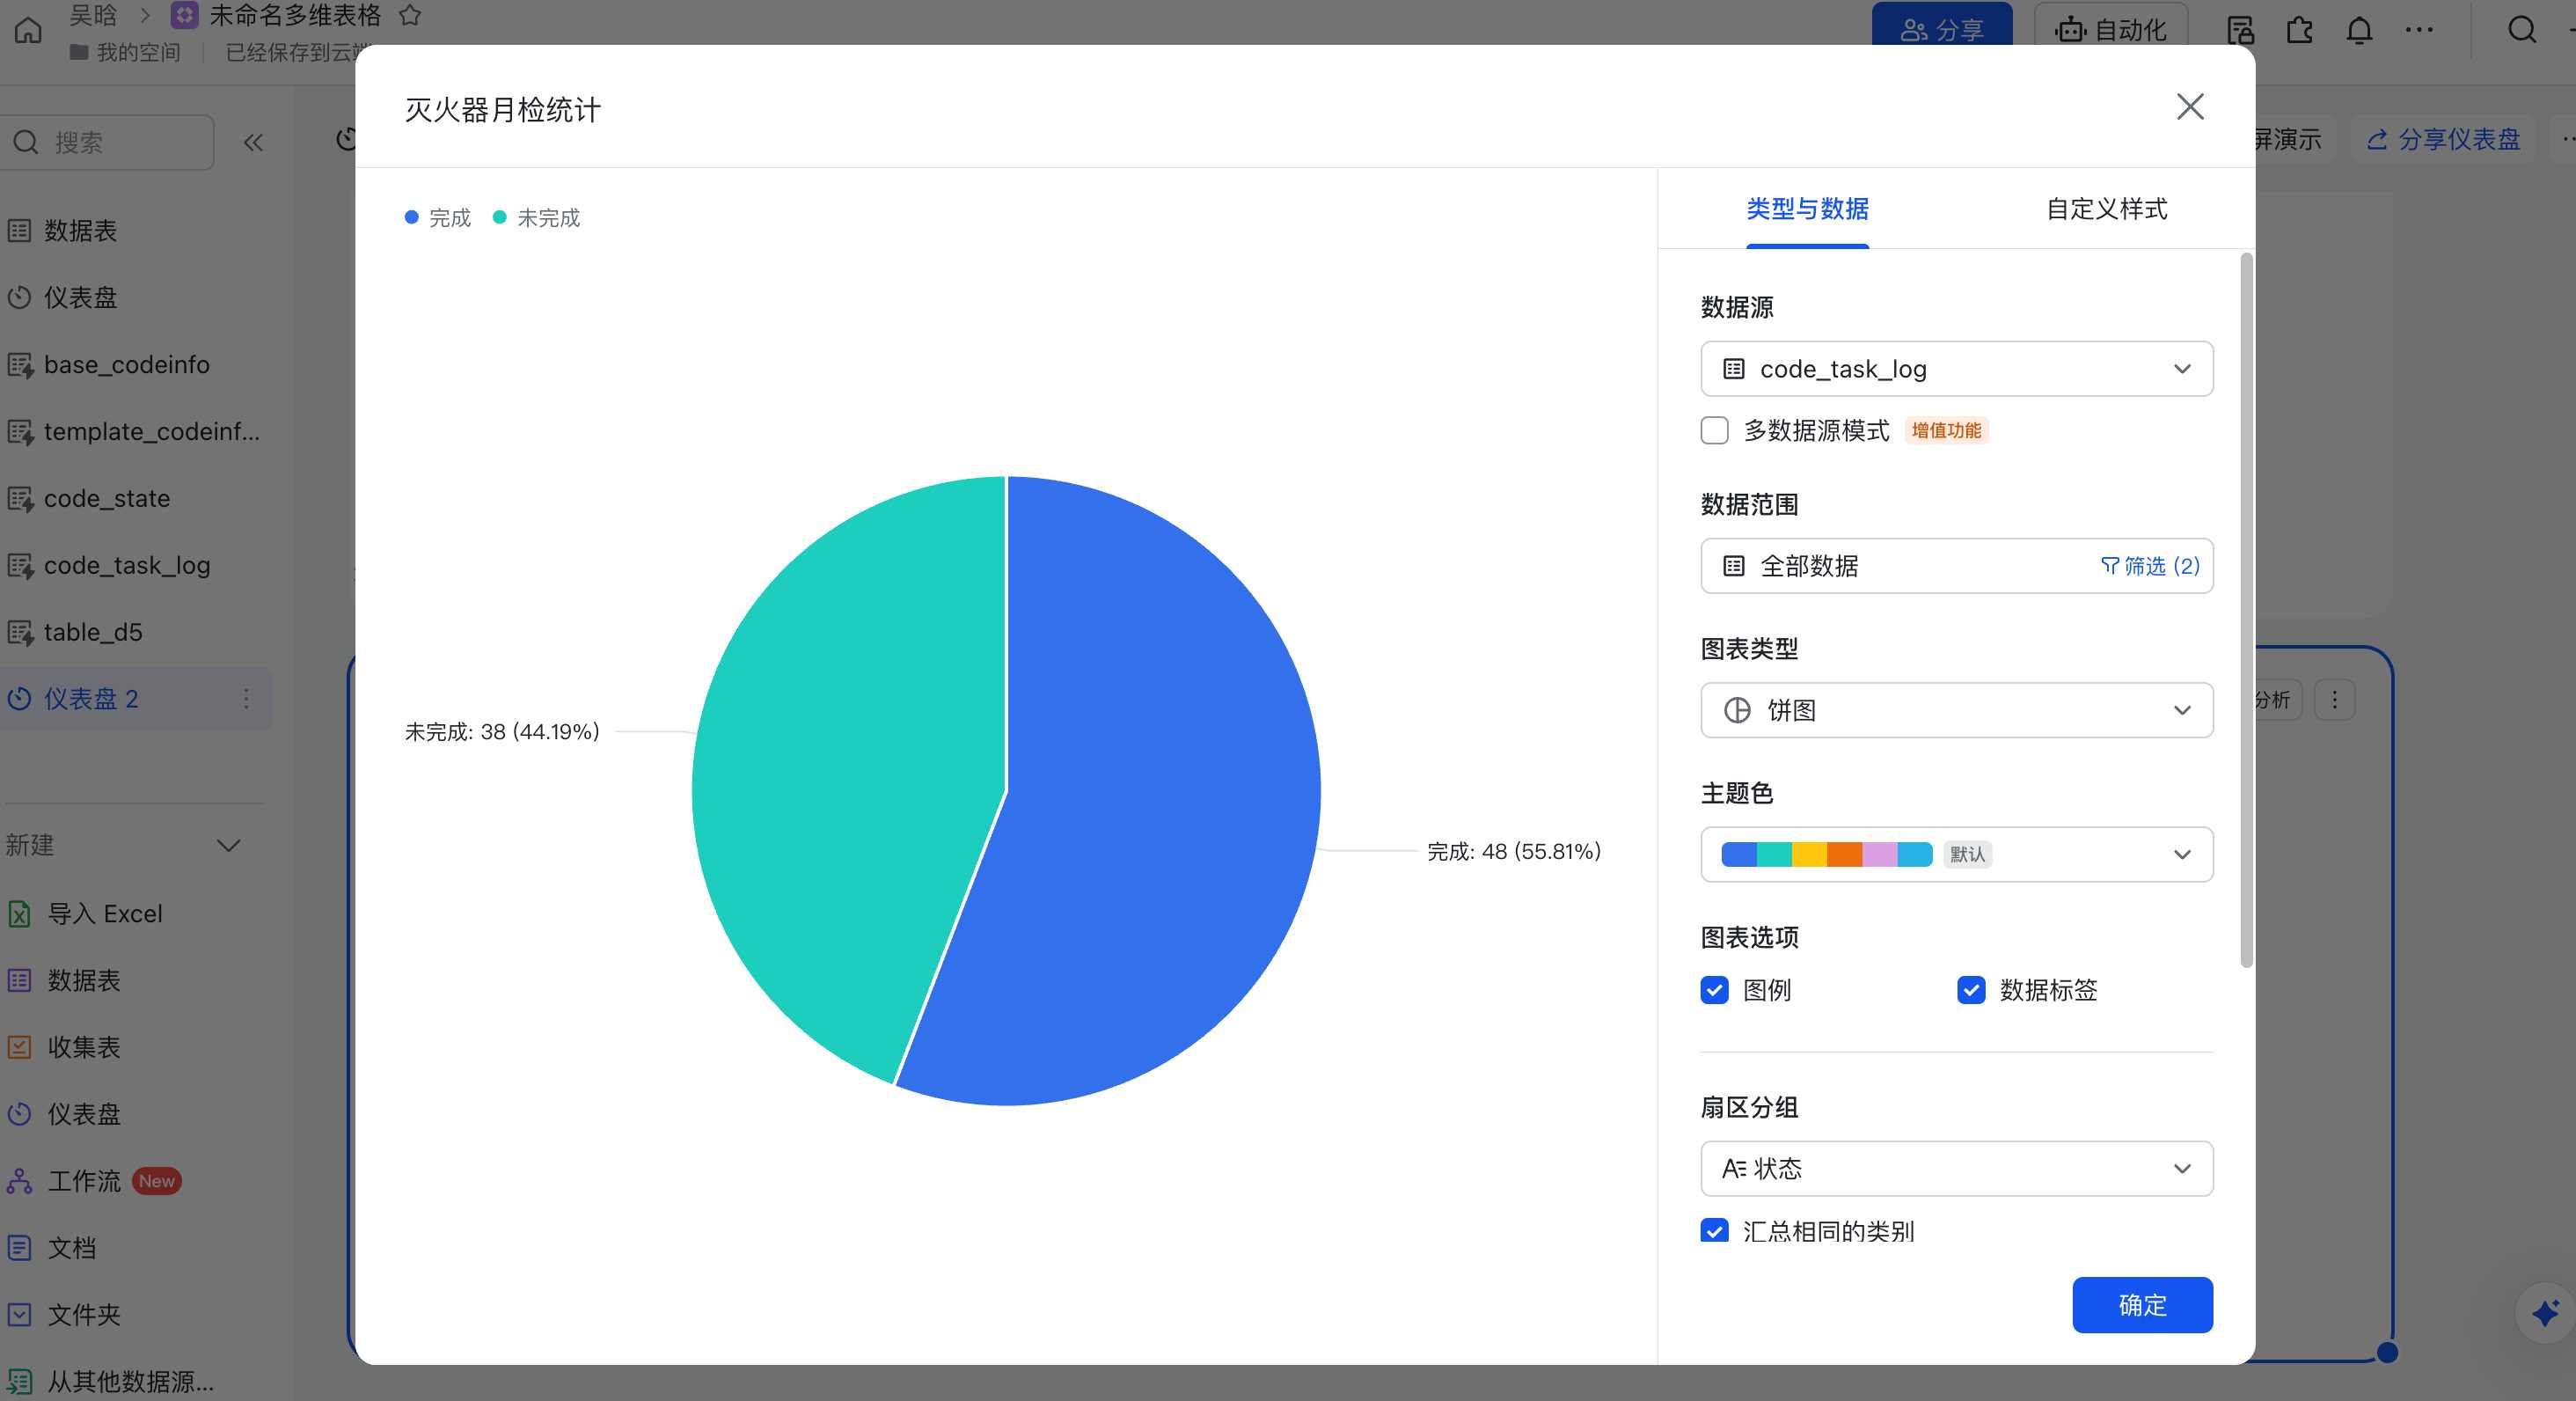Select the 类型与数据 tab
The height and width of the screenshot is (1401, 2576).
(x=1807, y=209)
